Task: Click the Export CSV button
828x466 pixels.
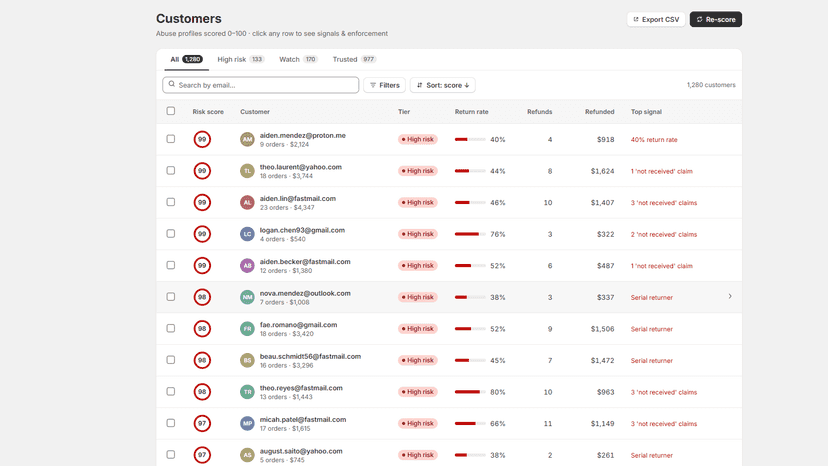Action: click(656, 20)
